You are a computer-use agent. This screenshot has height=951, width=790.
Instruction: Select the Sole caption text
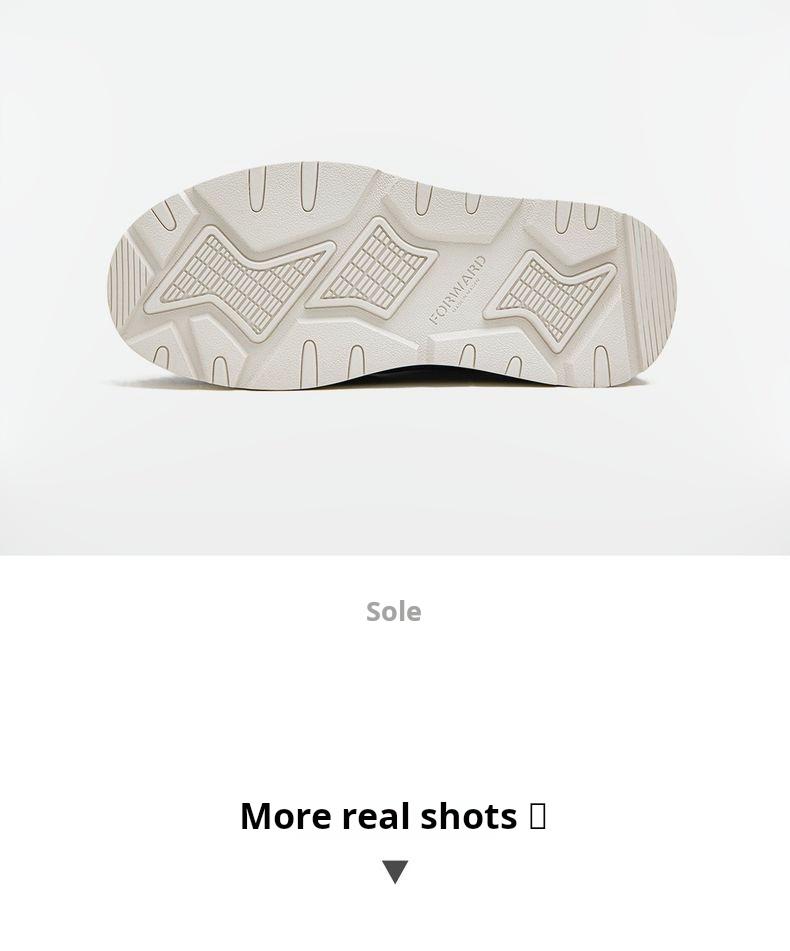pos(393,611)
